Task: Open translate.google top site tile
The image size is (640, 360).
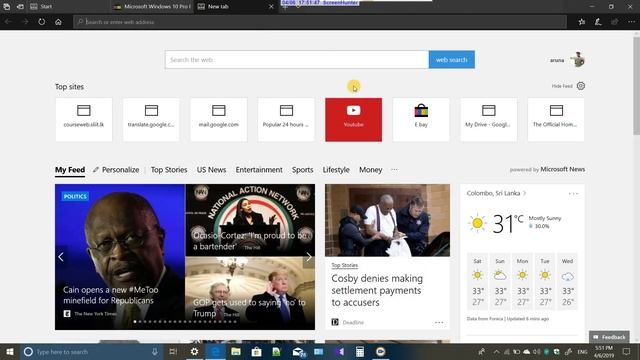Action: point(151,120)
